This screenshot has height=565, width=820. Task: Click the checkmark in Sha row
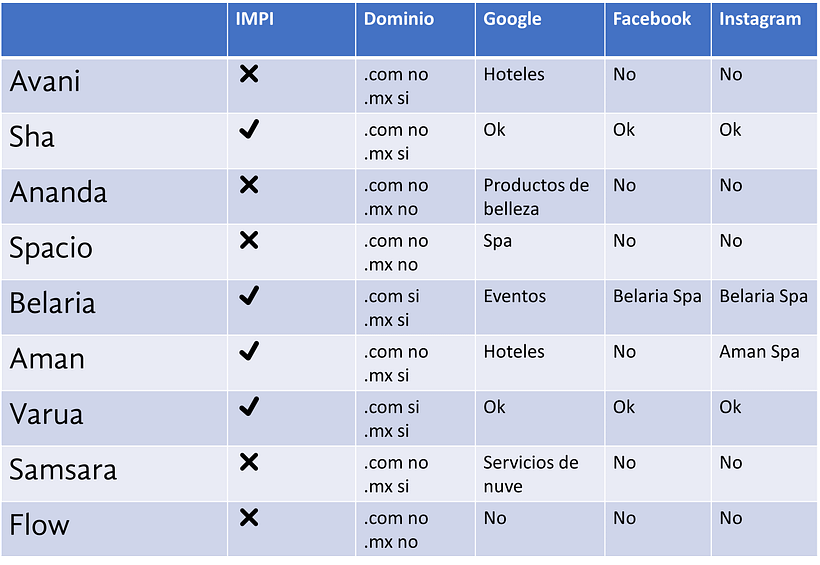[x=249, y=129]
